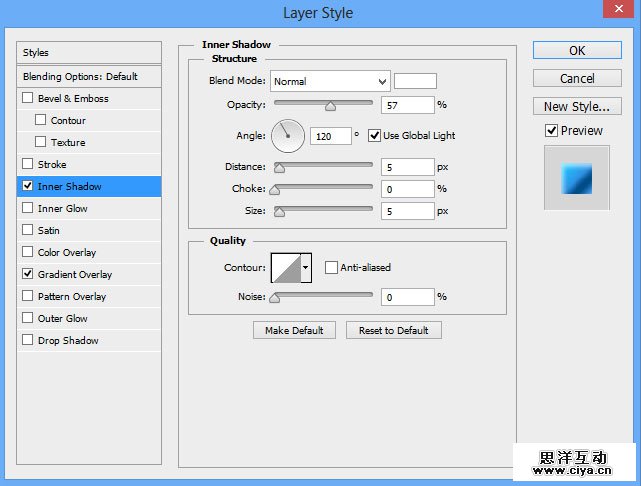Click the Reset to Default button
The image size is (641, 486).
click(x=393, y=330)
